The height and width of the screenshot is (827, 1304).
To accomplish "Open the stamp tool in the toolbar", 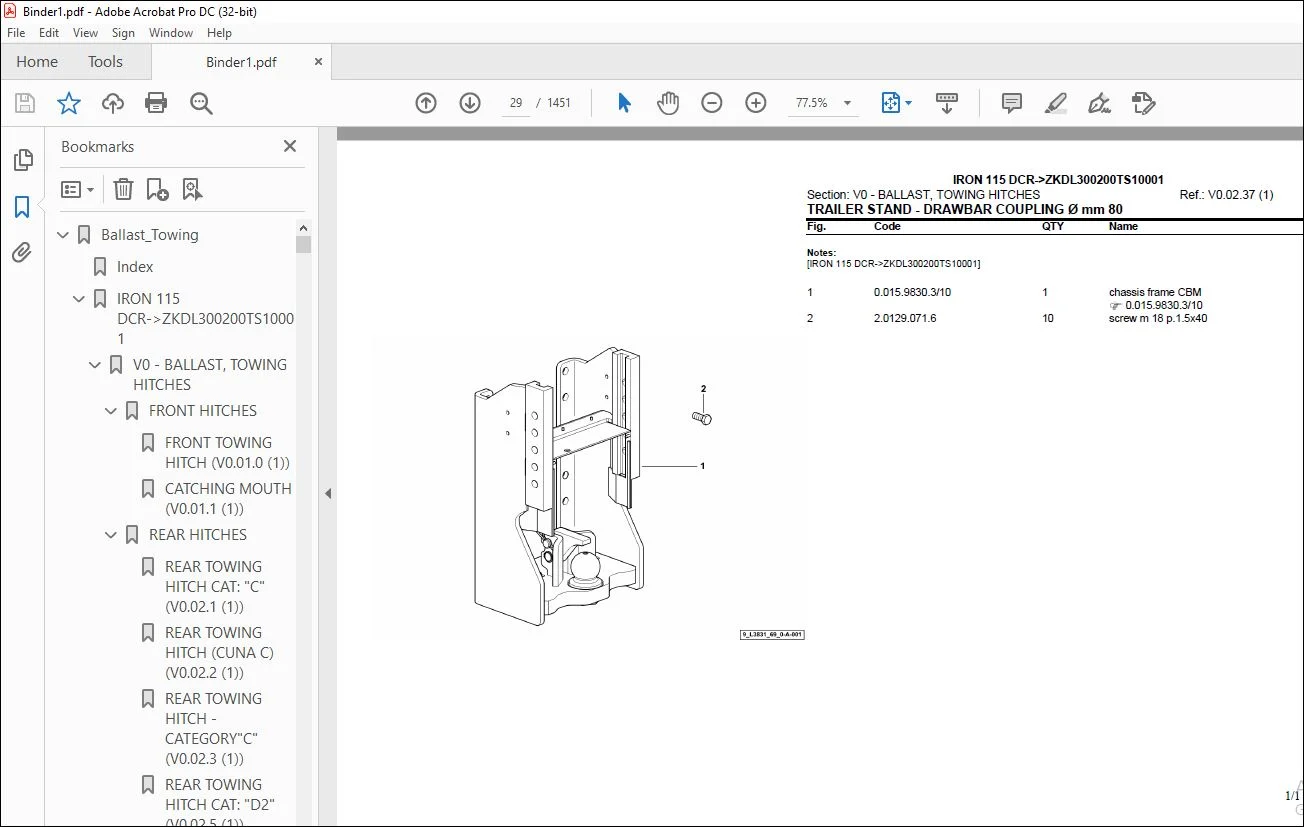I will (x=1144, y=103).
